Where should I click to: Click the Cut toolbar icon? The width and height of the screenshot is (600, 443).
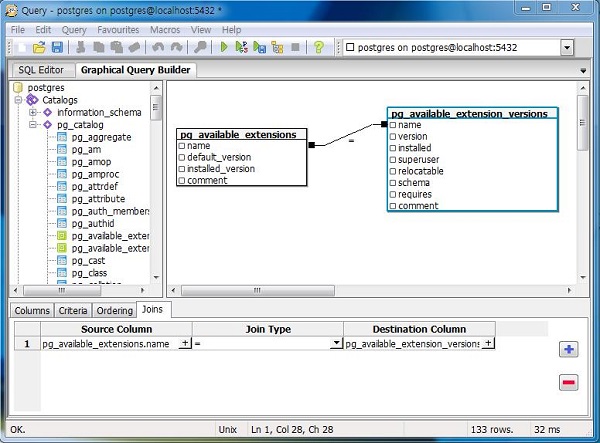tap(81, 47)
